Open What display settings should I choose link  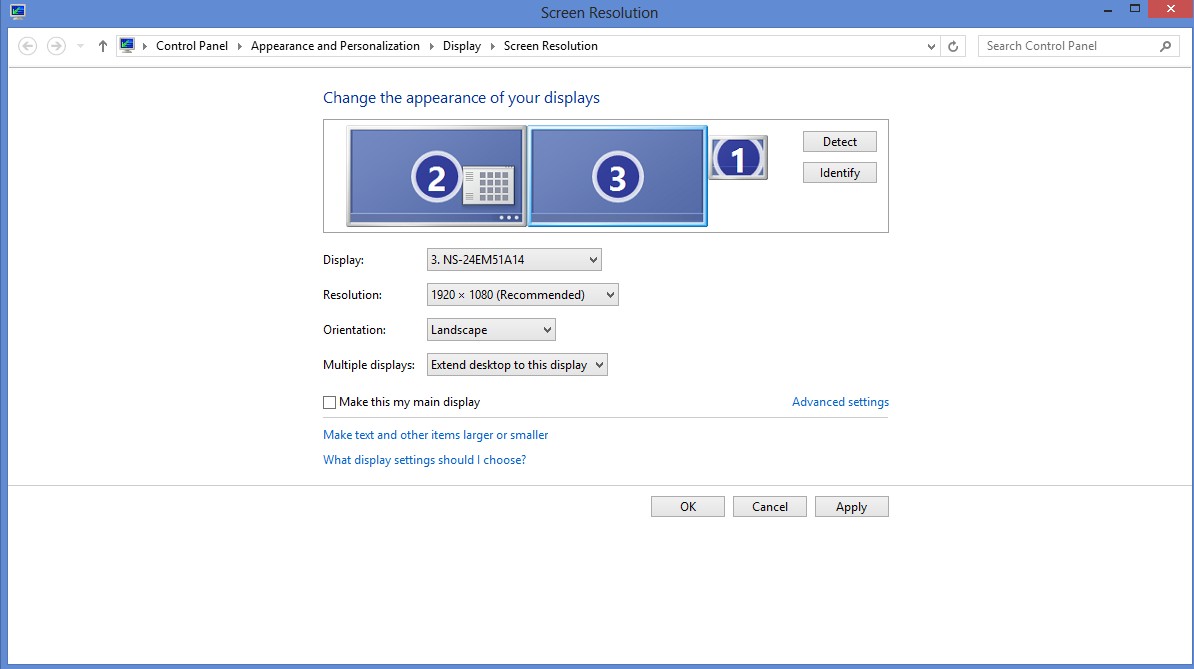coord(424,460)
